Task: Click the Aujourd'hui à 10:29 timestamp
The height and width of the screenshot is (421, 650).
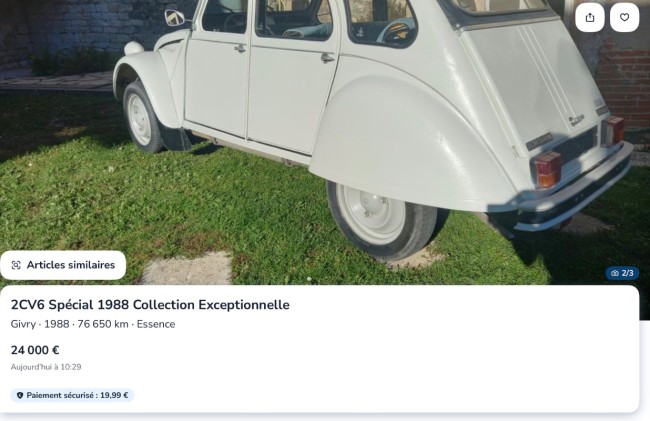Action: pos(46,367)
